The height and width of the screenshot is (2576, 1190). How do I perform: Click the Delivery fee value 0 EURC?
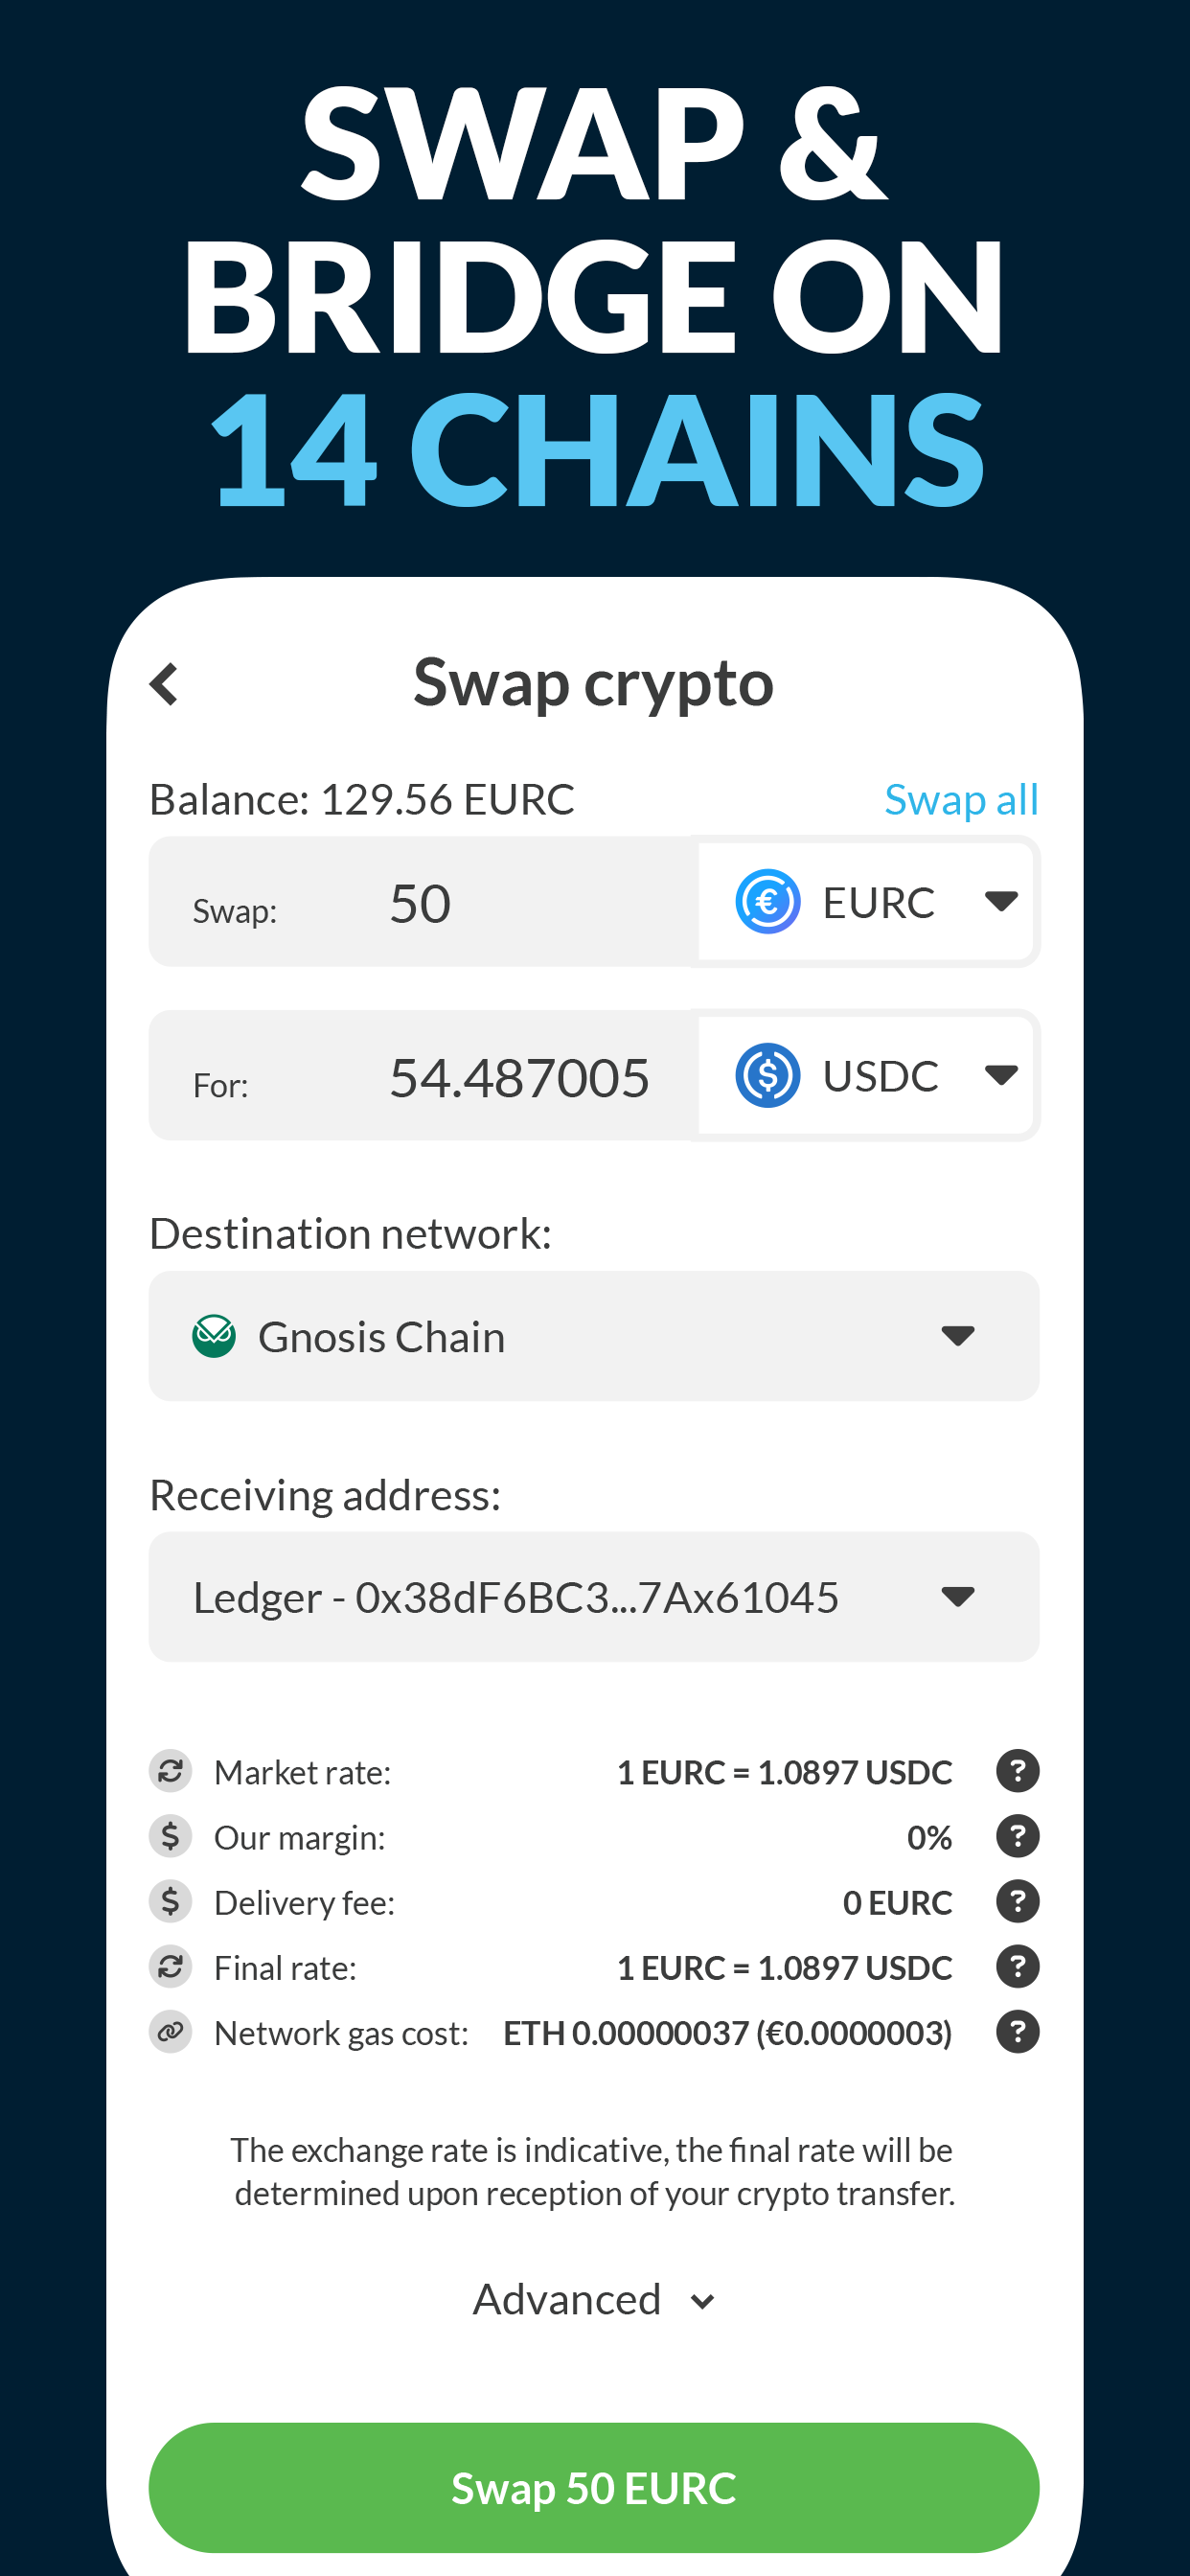point(897,1902)
